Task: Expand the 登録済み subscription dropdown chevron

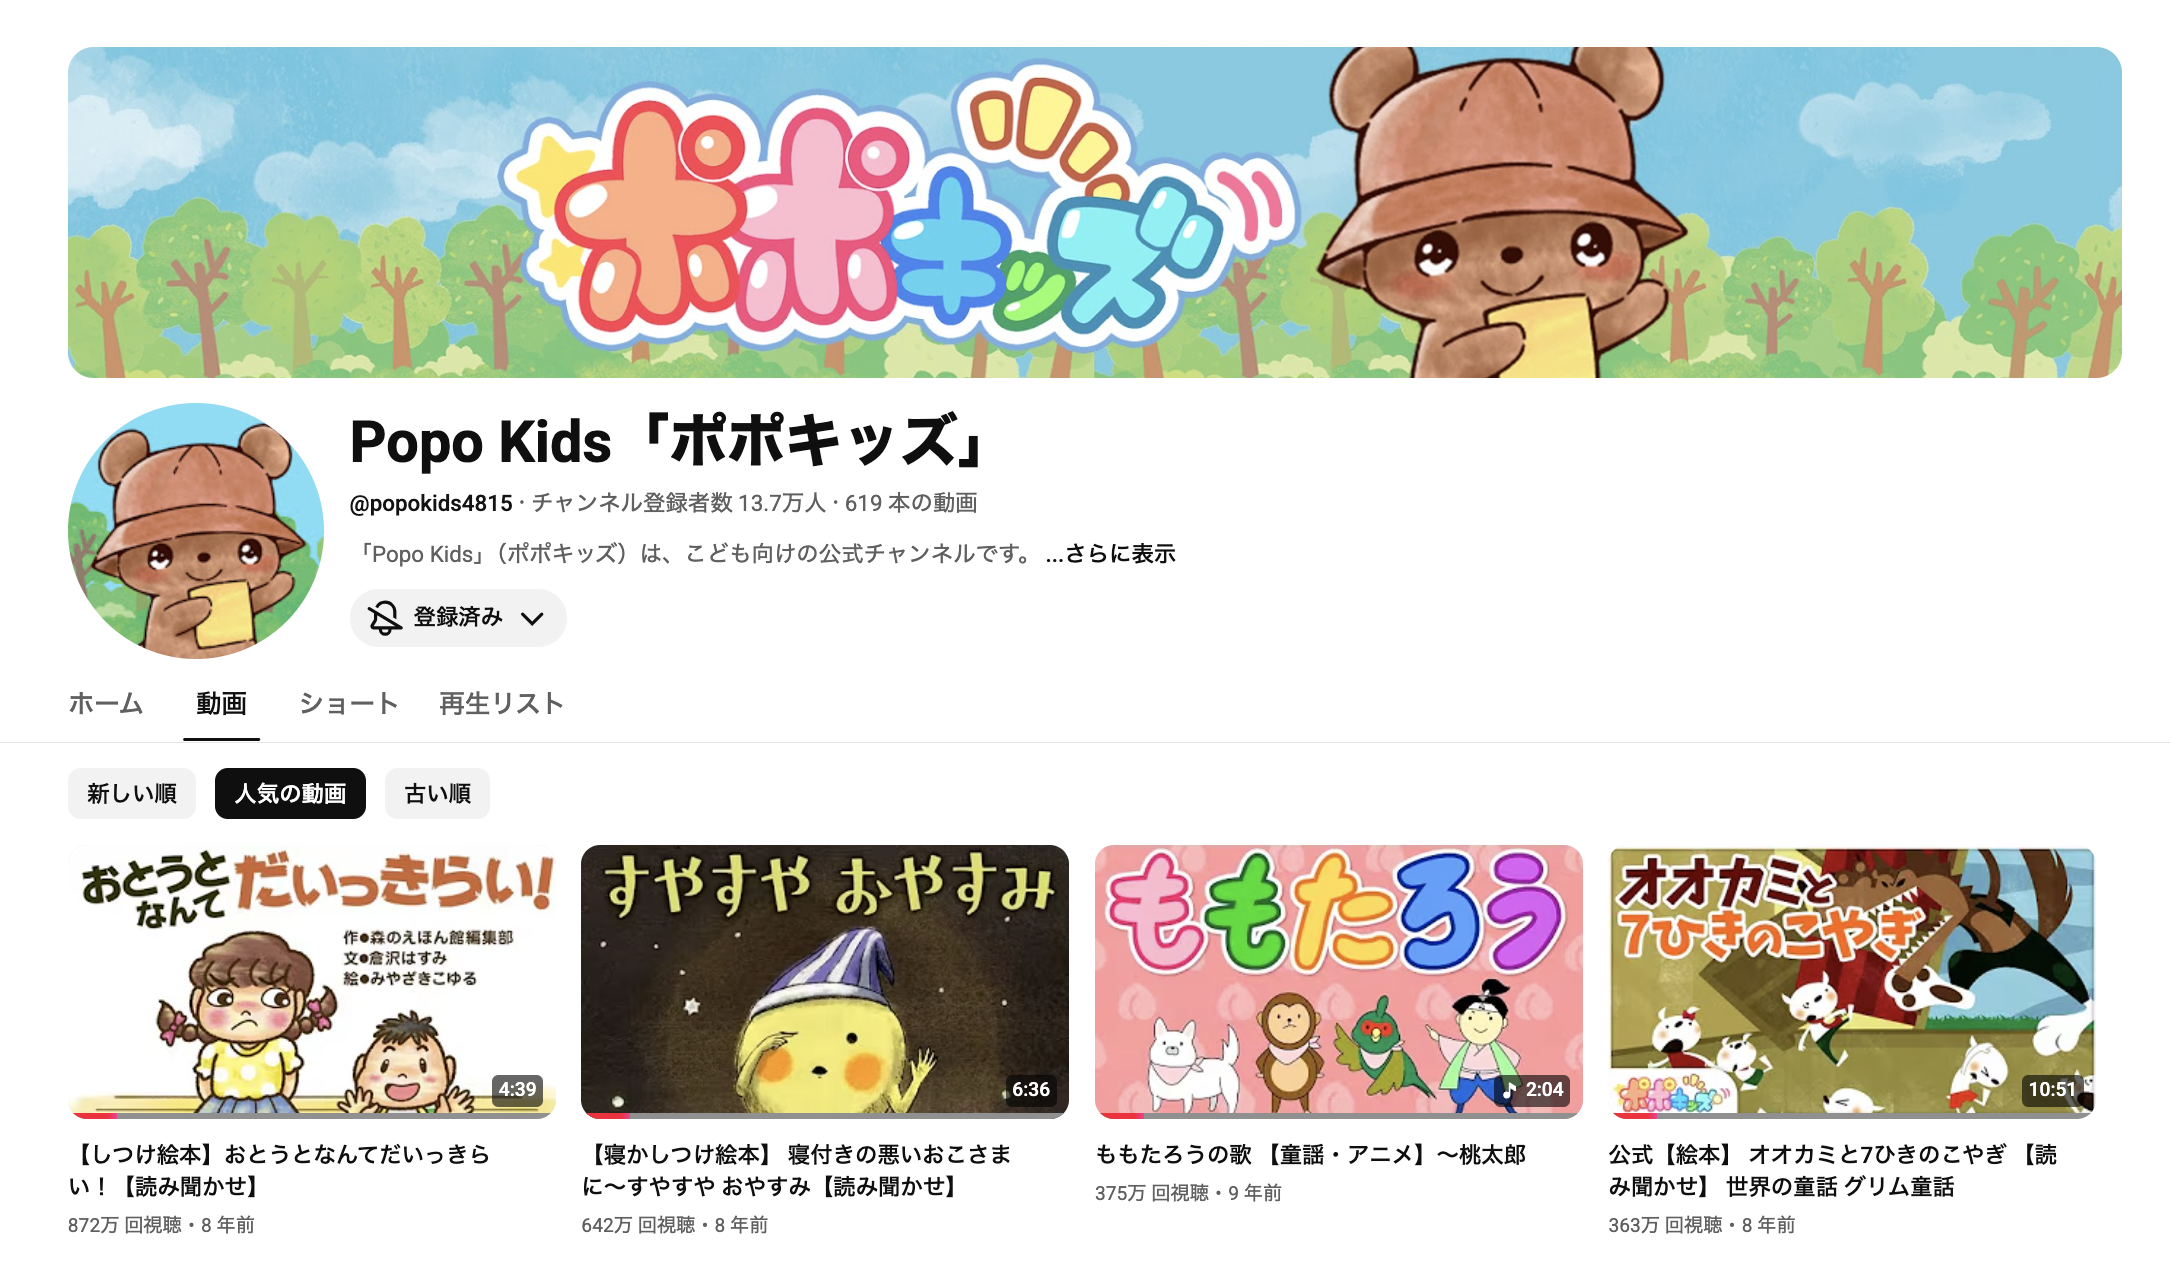Action: [x=532, y=619]
